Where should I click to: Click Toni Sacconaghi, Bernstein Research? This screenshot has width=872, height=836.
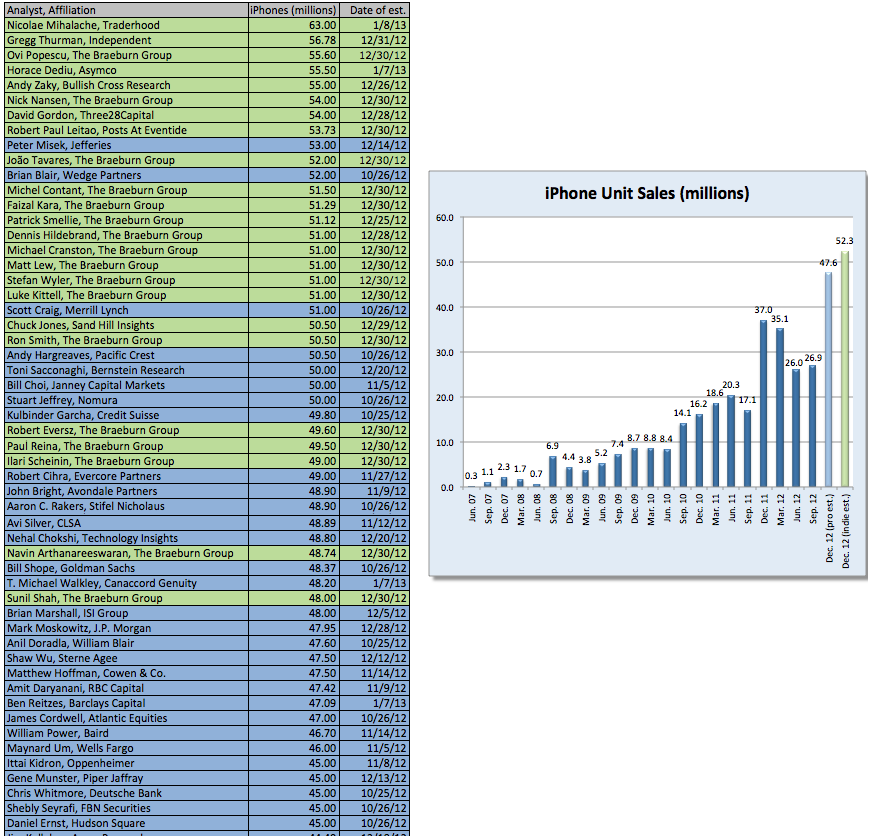pos(126,370)
